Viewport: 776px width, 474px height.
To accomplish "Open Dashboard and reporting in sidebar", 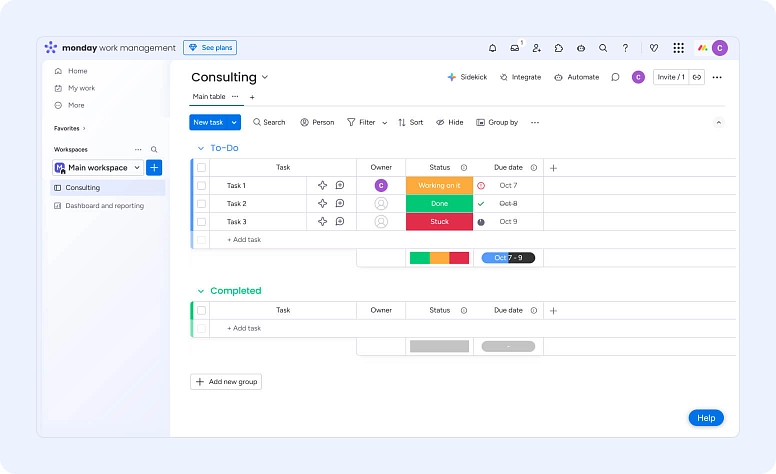I will pos(104,206).
